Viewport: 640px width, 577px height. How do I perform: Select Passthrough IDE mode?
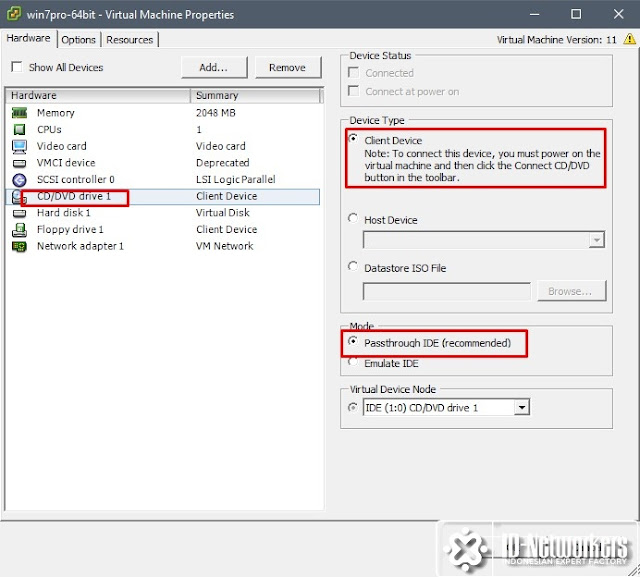click(353, 341)
